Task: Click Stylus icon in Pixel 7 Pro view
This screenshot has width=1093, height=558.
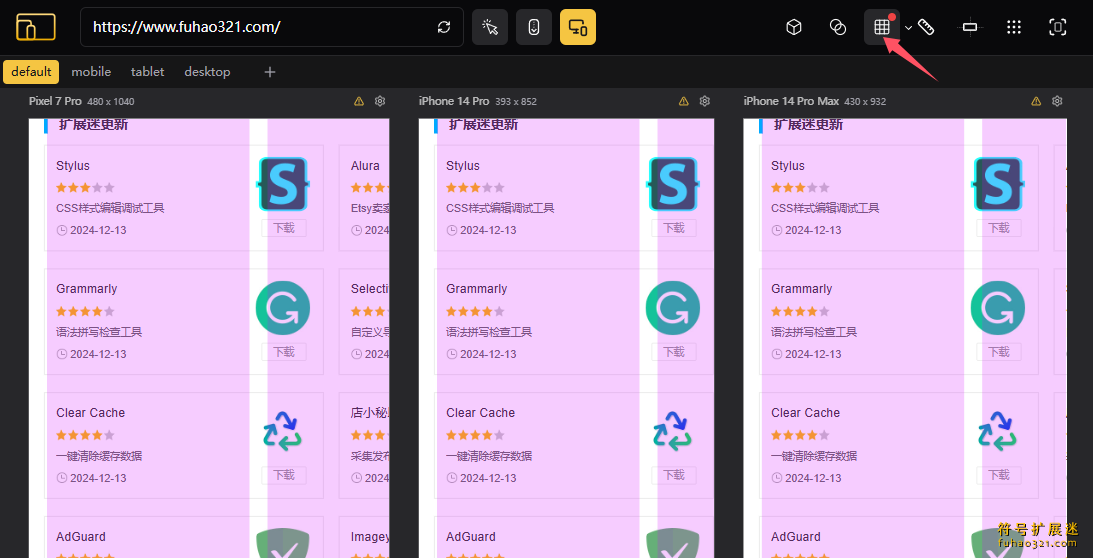Action: (x=283, y=184)
